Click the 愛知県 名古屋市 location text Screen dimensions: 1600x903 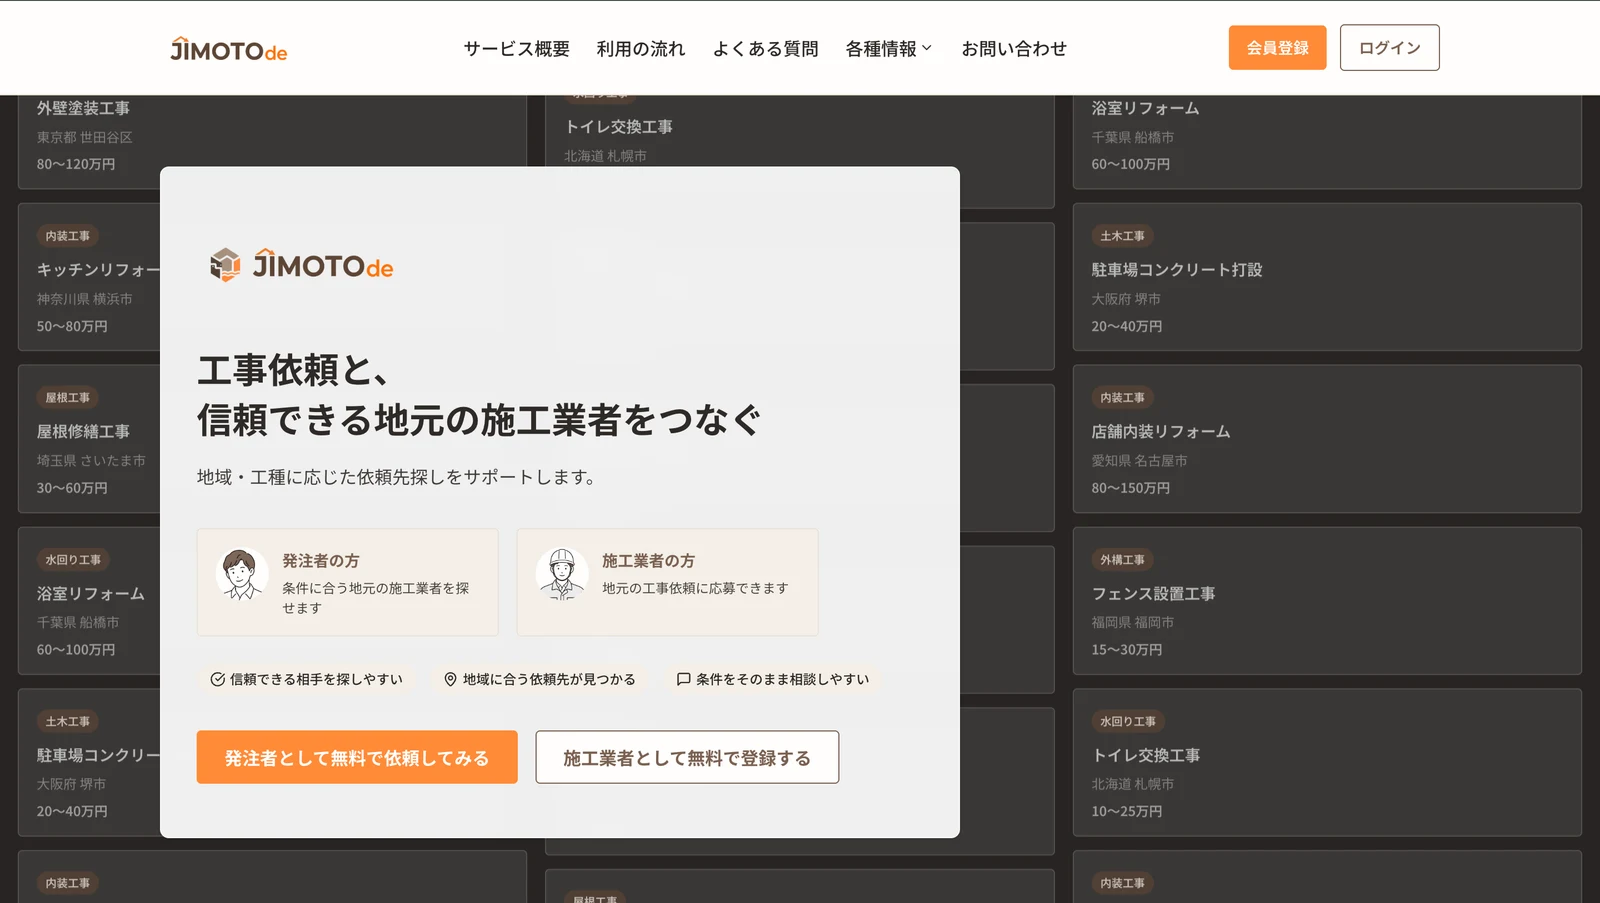[x=1139, y=460]
